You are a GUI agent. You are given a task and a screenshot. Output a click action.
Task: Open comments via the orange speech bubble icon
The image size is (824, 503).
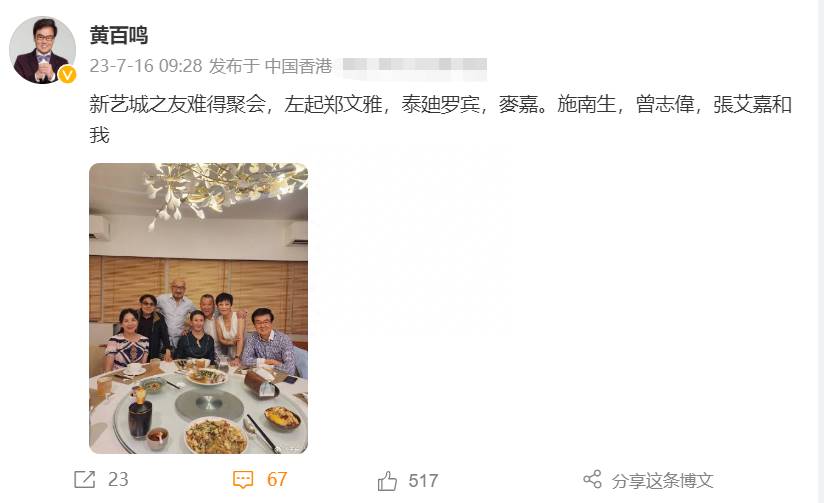(x=243, y=479)
